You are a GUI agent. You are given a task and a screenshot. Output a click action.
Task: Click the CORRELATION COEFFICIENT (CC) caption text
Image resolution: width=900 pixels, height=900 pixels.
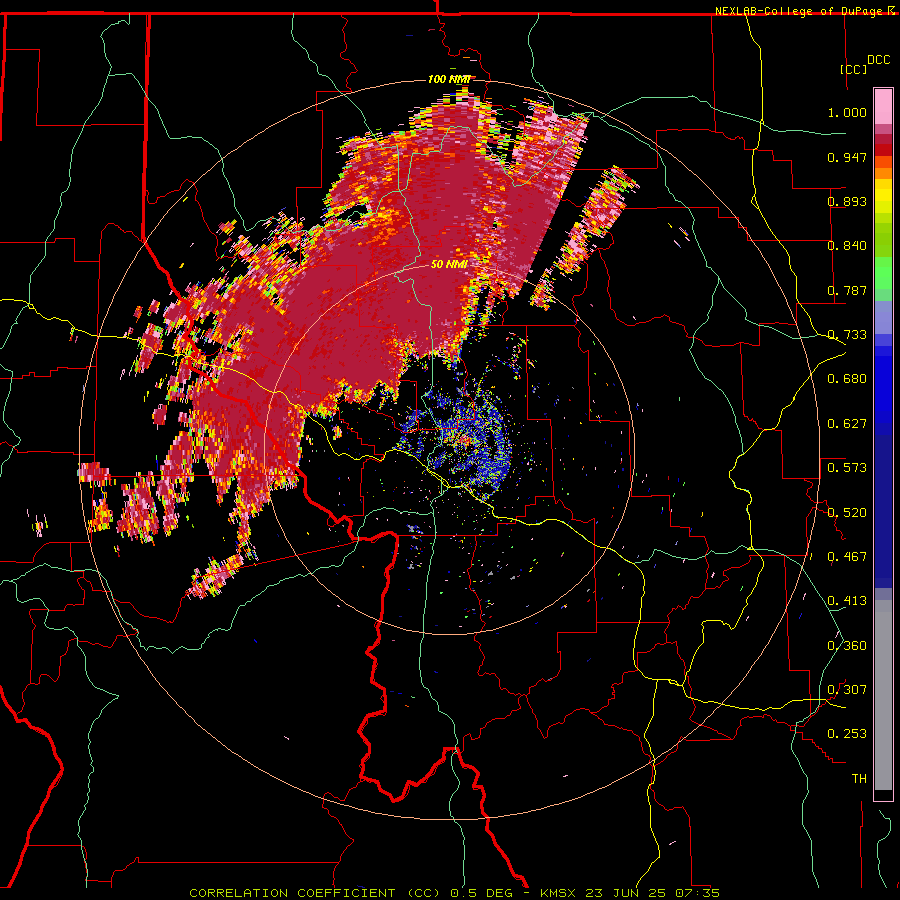(315, 893)
